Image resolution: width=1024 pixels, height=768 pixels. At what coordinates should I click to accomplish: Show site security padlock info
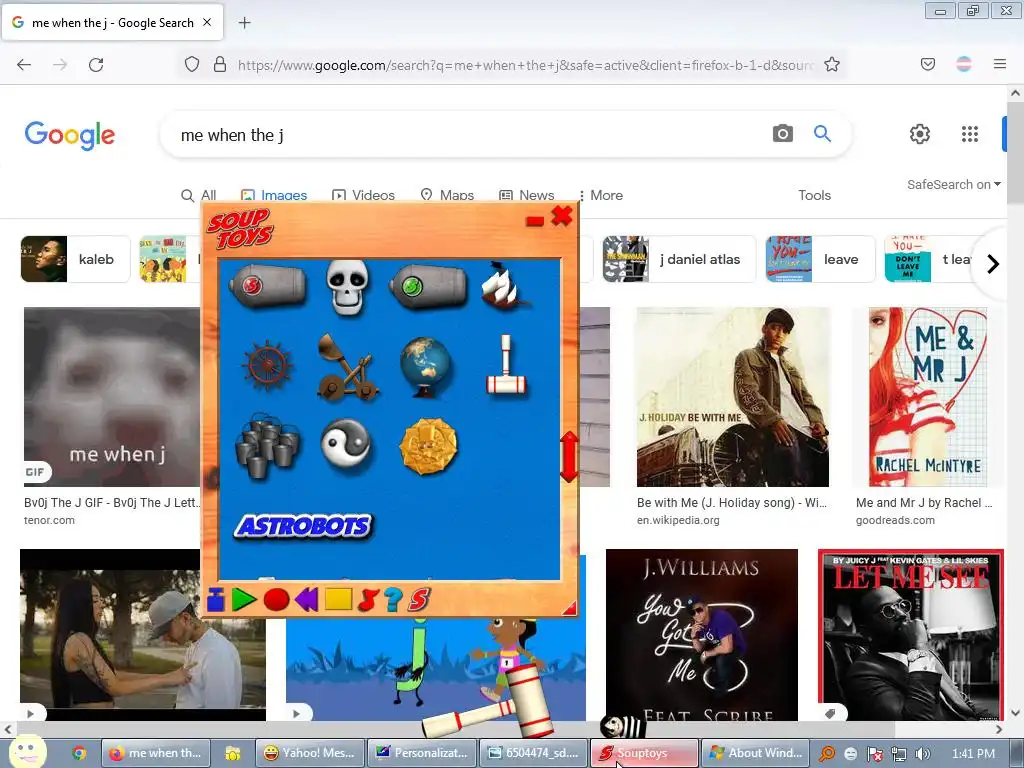[x=220, y=65]
